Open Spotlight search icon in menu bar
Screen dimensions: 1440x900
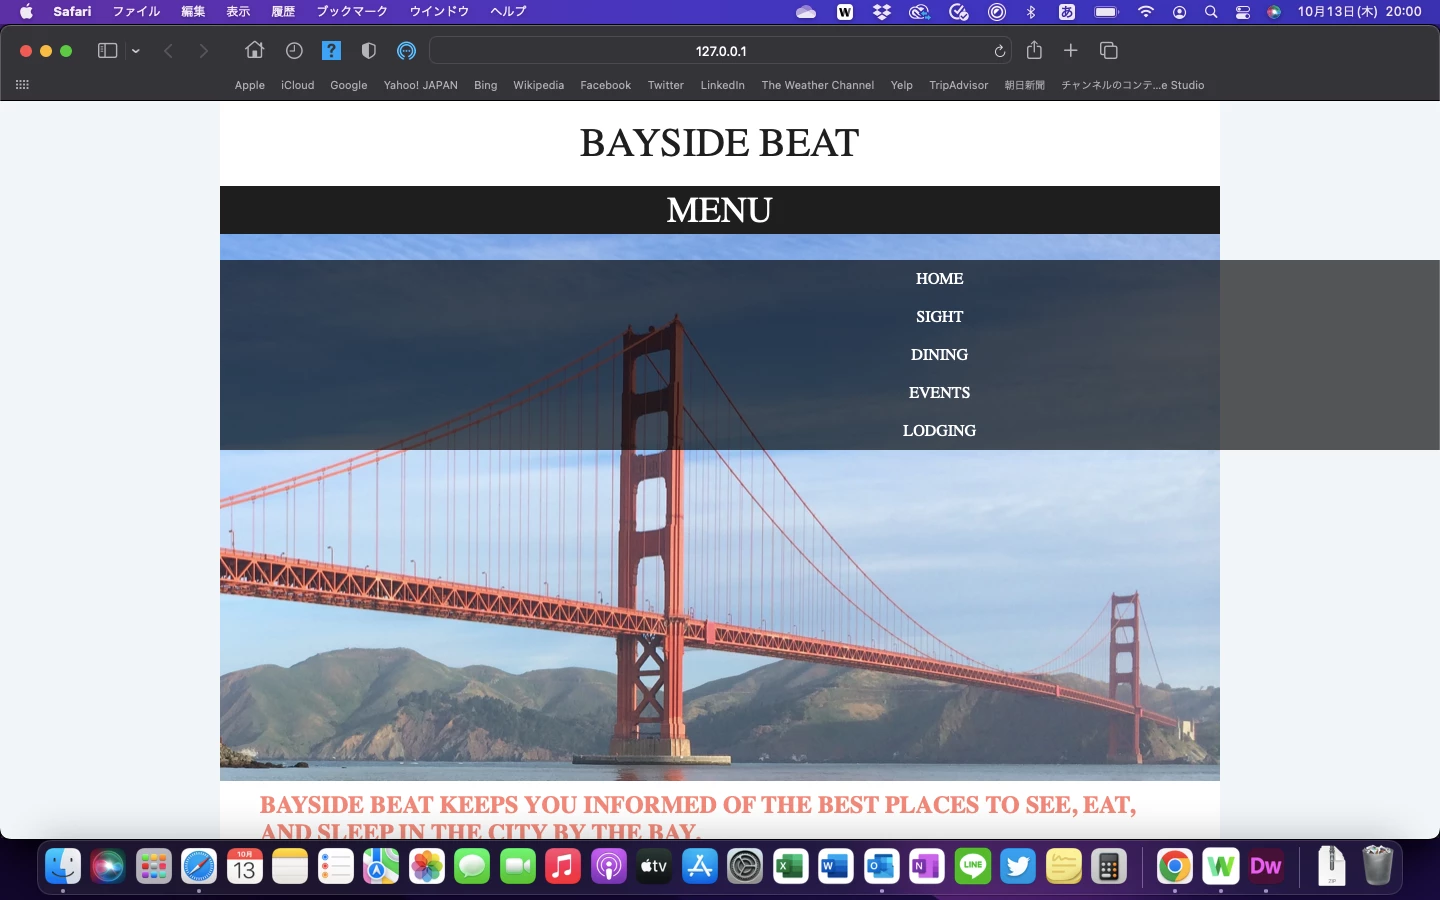[x=1211, y=12]
